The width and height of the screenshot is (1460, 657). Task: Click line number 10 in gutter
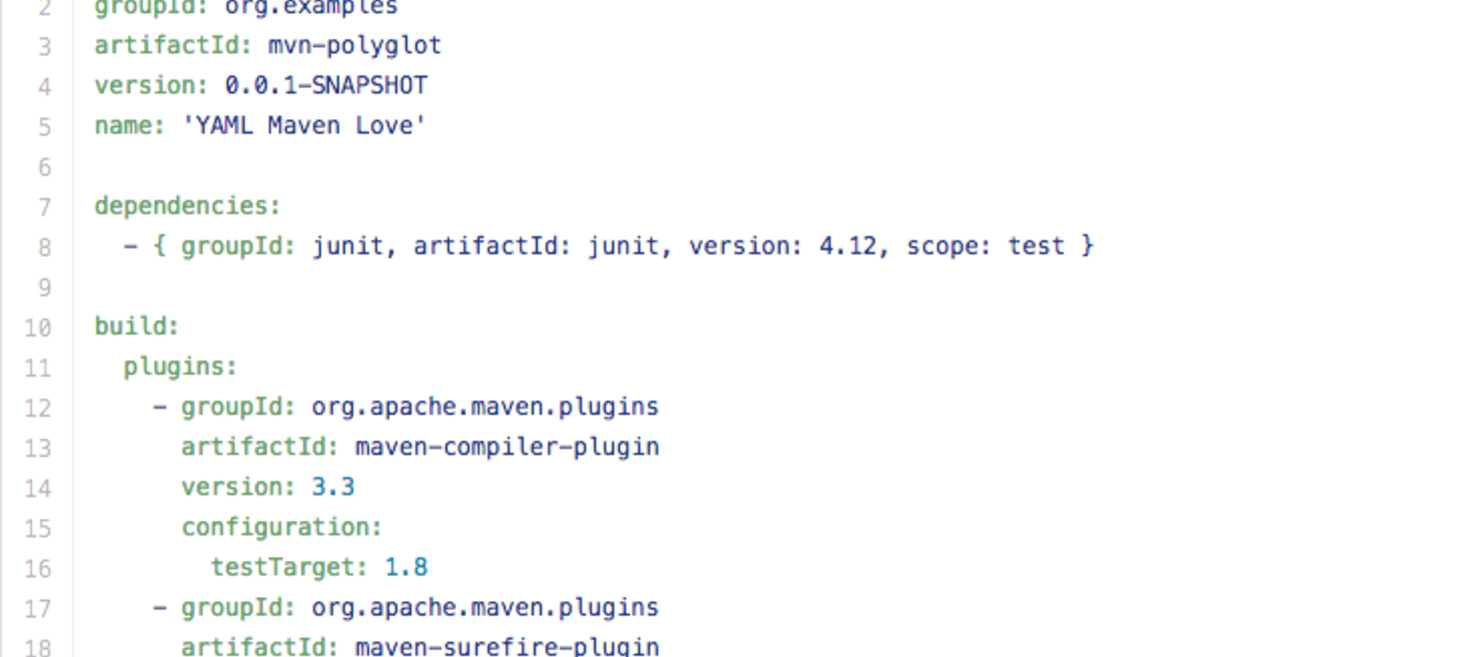[37, 328]
